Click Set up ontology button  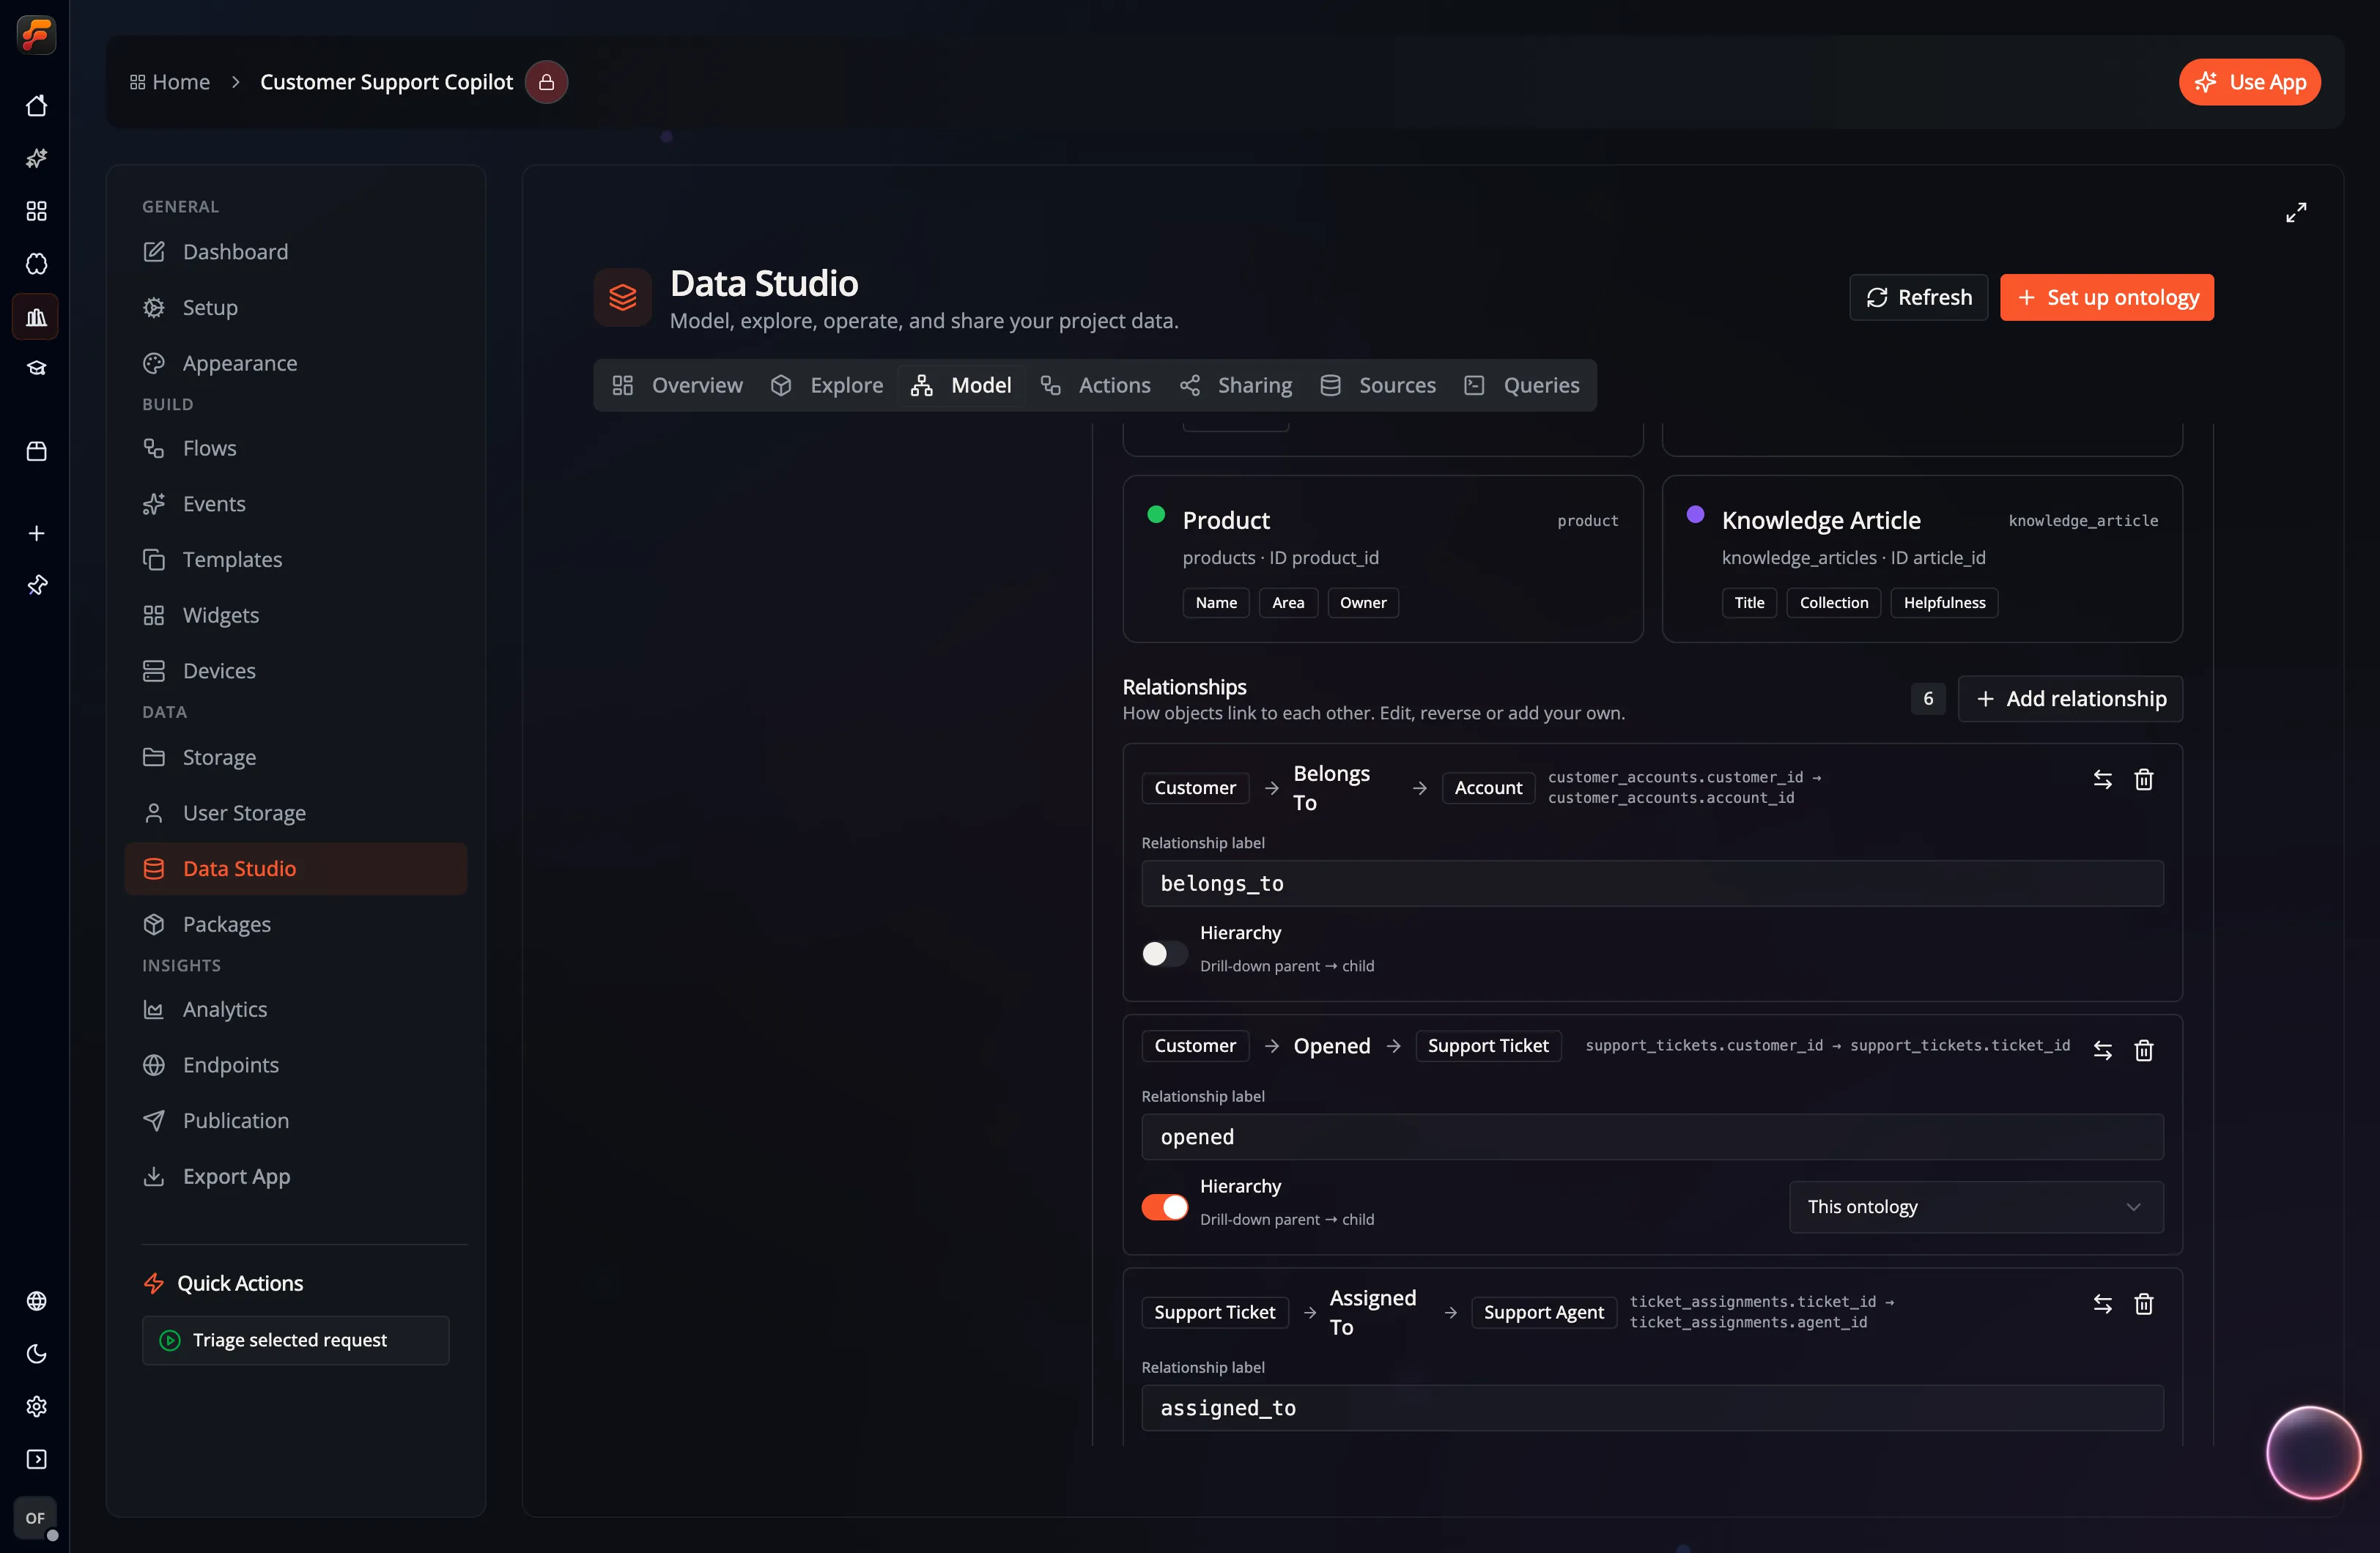point(2106,297)
